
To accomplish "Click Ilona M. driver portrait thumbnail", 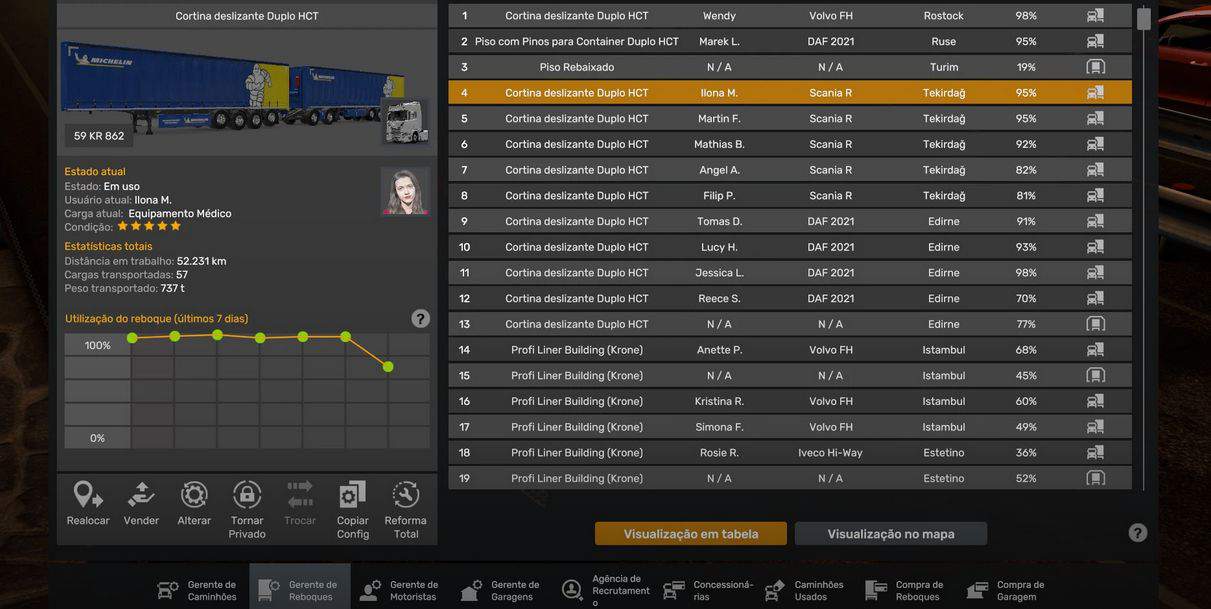I will (x=405, y=191).
